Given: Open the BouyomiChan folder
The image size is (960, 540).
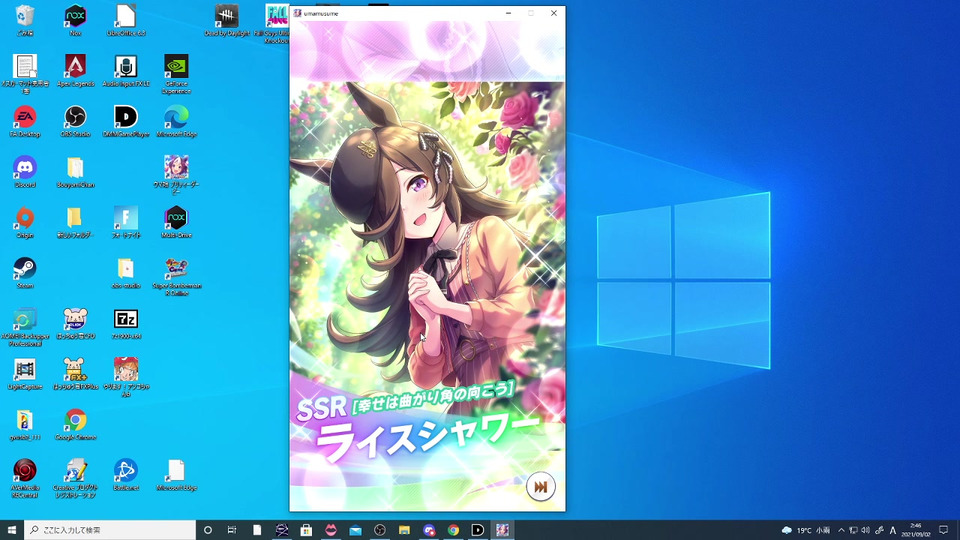Looking at the screenshot, I should click(x=75, y=171).
